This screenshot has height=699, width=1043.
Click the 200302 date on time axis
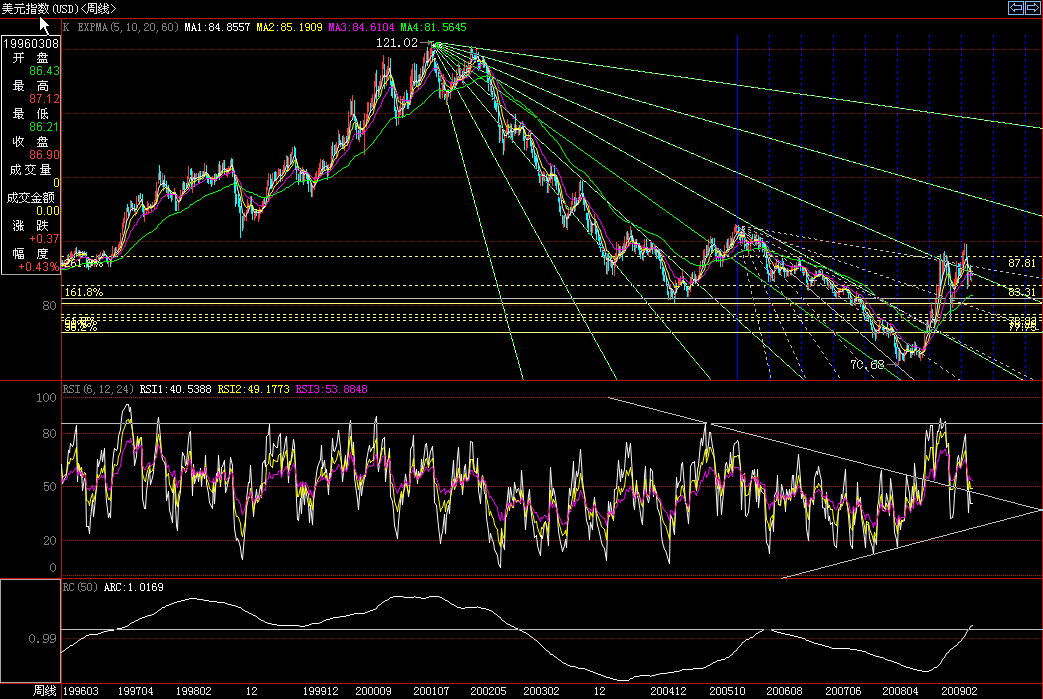point(541,691)
